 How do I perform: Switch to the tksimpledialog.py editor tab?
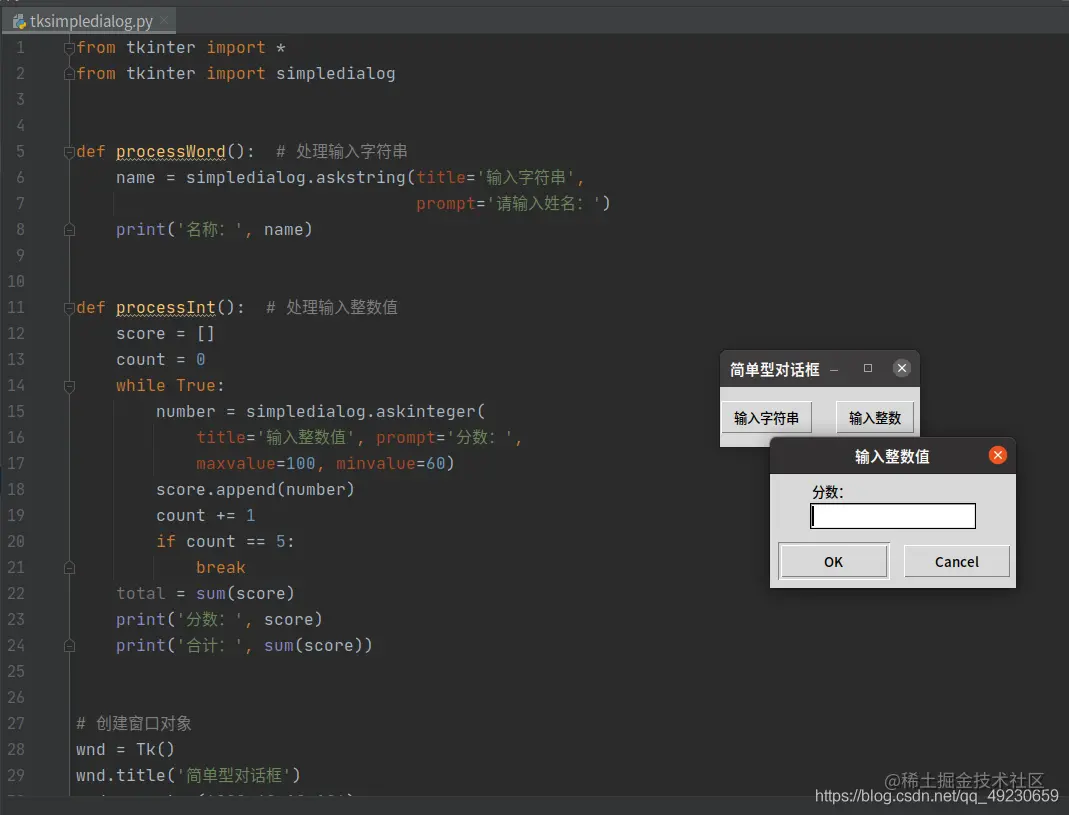(89, 21)
